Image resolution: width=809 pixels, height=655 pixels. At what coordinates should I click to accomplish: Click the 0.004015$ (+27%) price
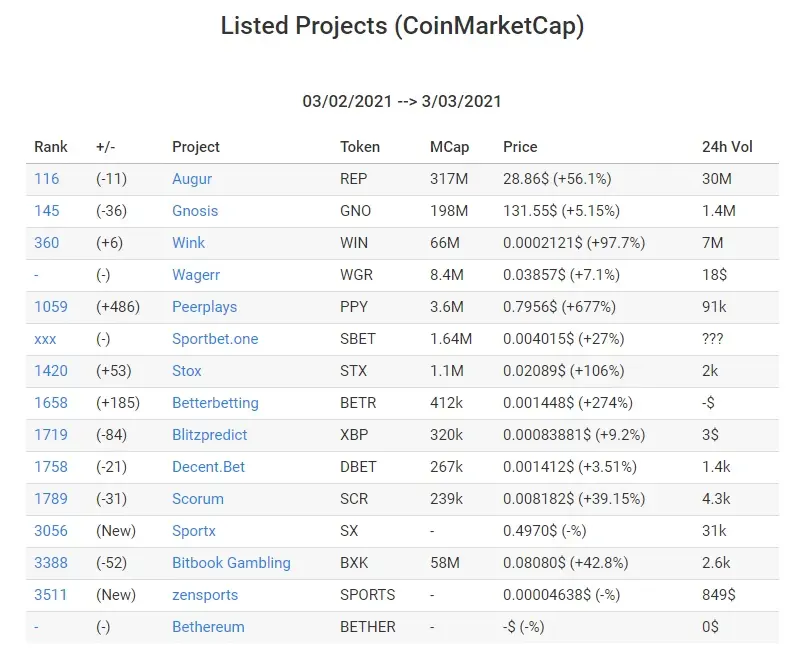point(564,339)
